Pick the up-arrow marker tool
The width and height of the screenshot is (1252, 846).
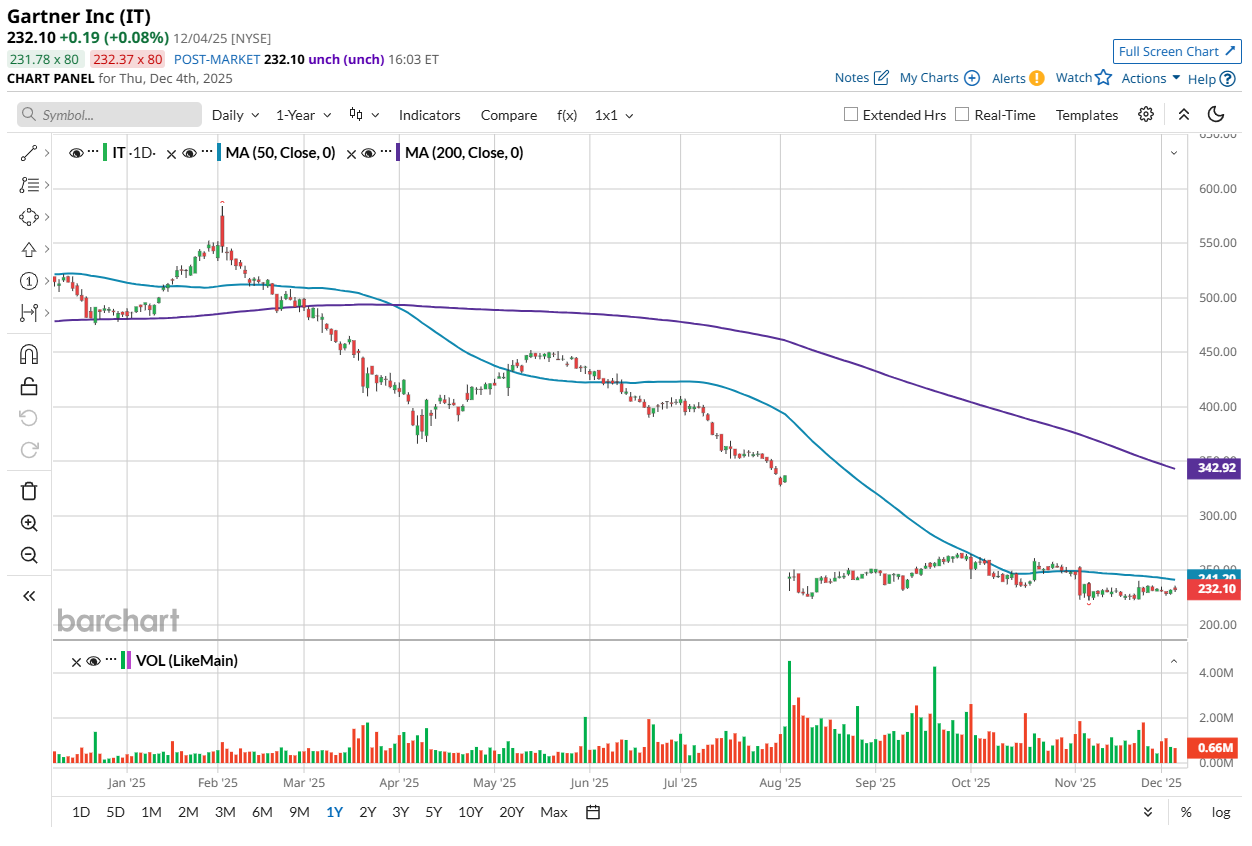[28, 249]
